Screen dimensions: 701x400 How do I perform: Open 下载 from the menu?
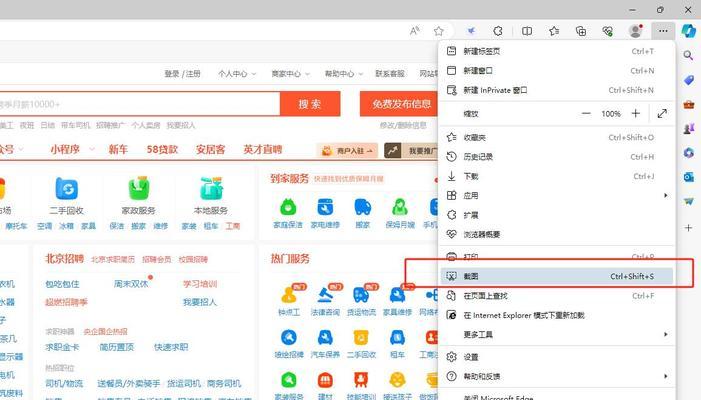tap(557, 176)
